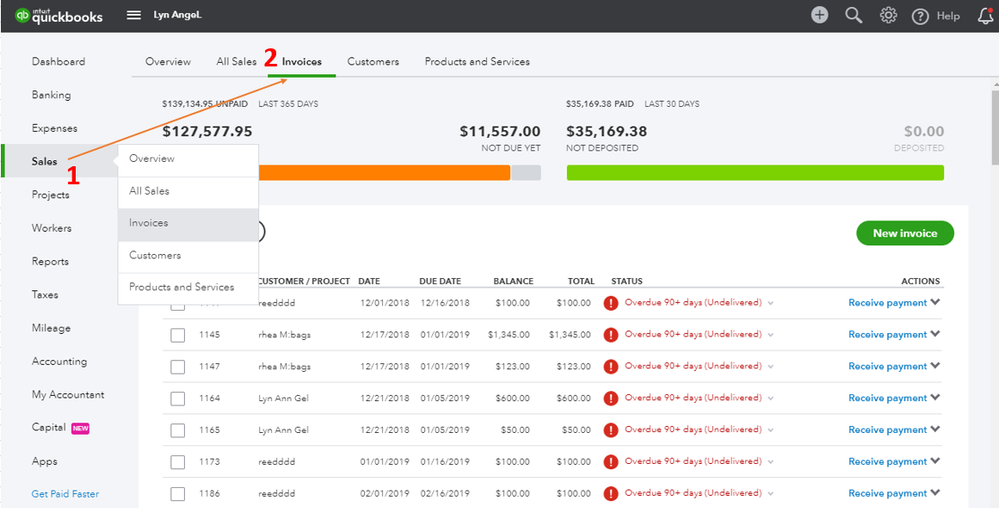This screenshot has height=508, width=999.
Task: Sort by the STATUS column header
Action: click(627, 281)
